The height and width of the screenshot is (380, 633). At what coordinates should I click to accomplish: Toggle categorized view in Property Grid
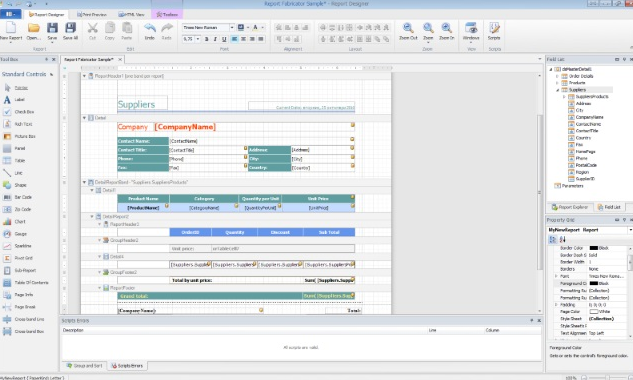coord(553,239)
